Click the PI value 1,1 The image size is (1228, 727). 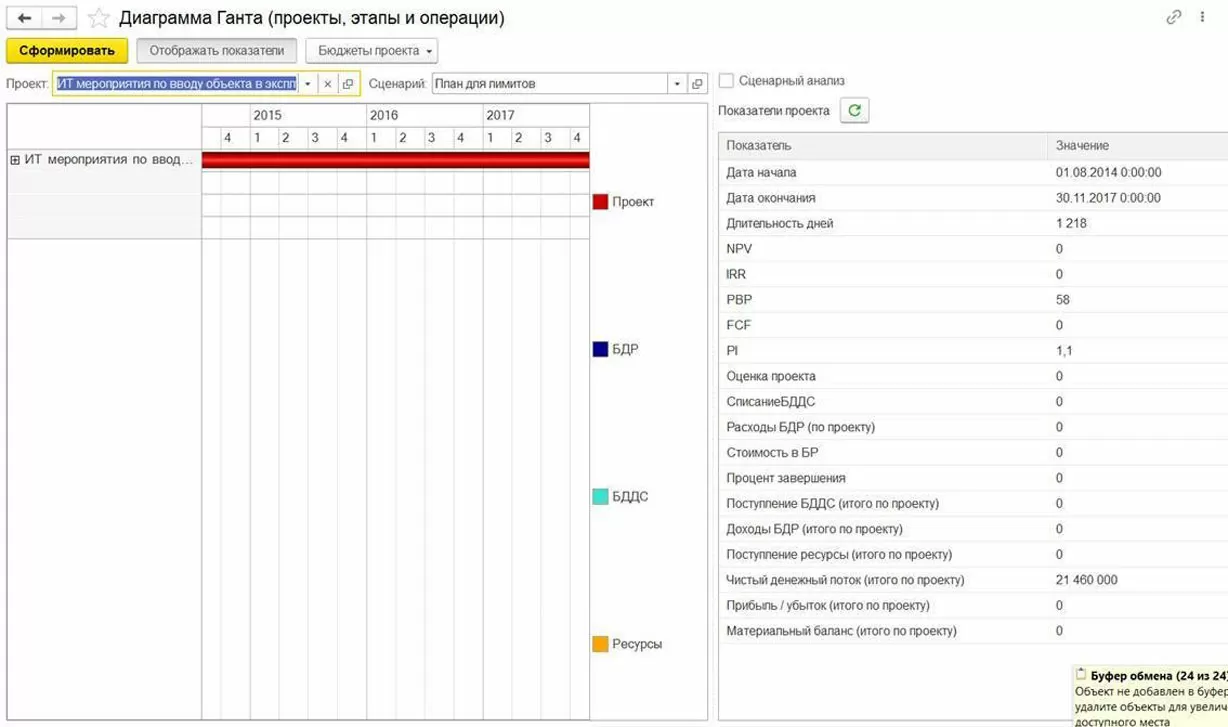click(1065, 351)
